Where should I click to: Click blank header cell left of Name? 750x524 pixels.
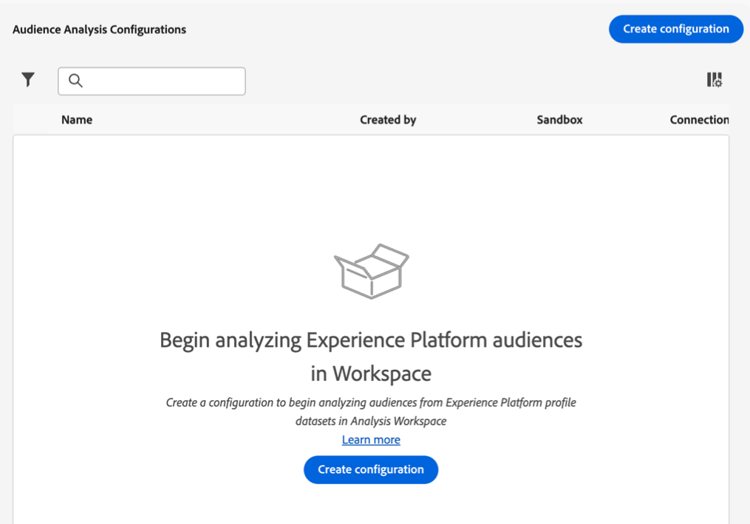tap(36, 120)
